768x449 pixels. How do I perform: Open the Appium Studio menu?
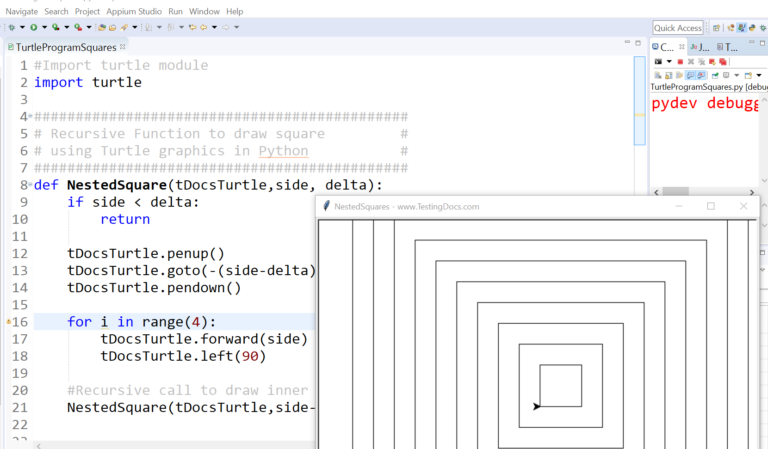pyautogui.click(x=134, y=11)
